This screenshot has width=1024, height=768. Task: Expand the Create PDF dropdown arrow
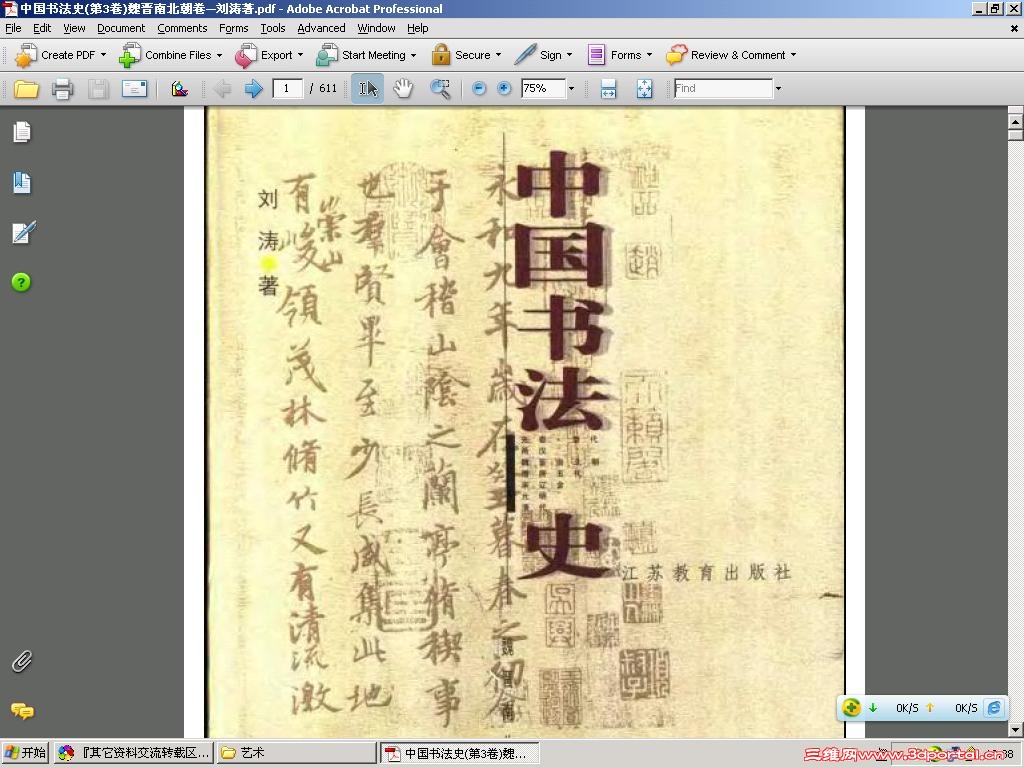point(103,55)
